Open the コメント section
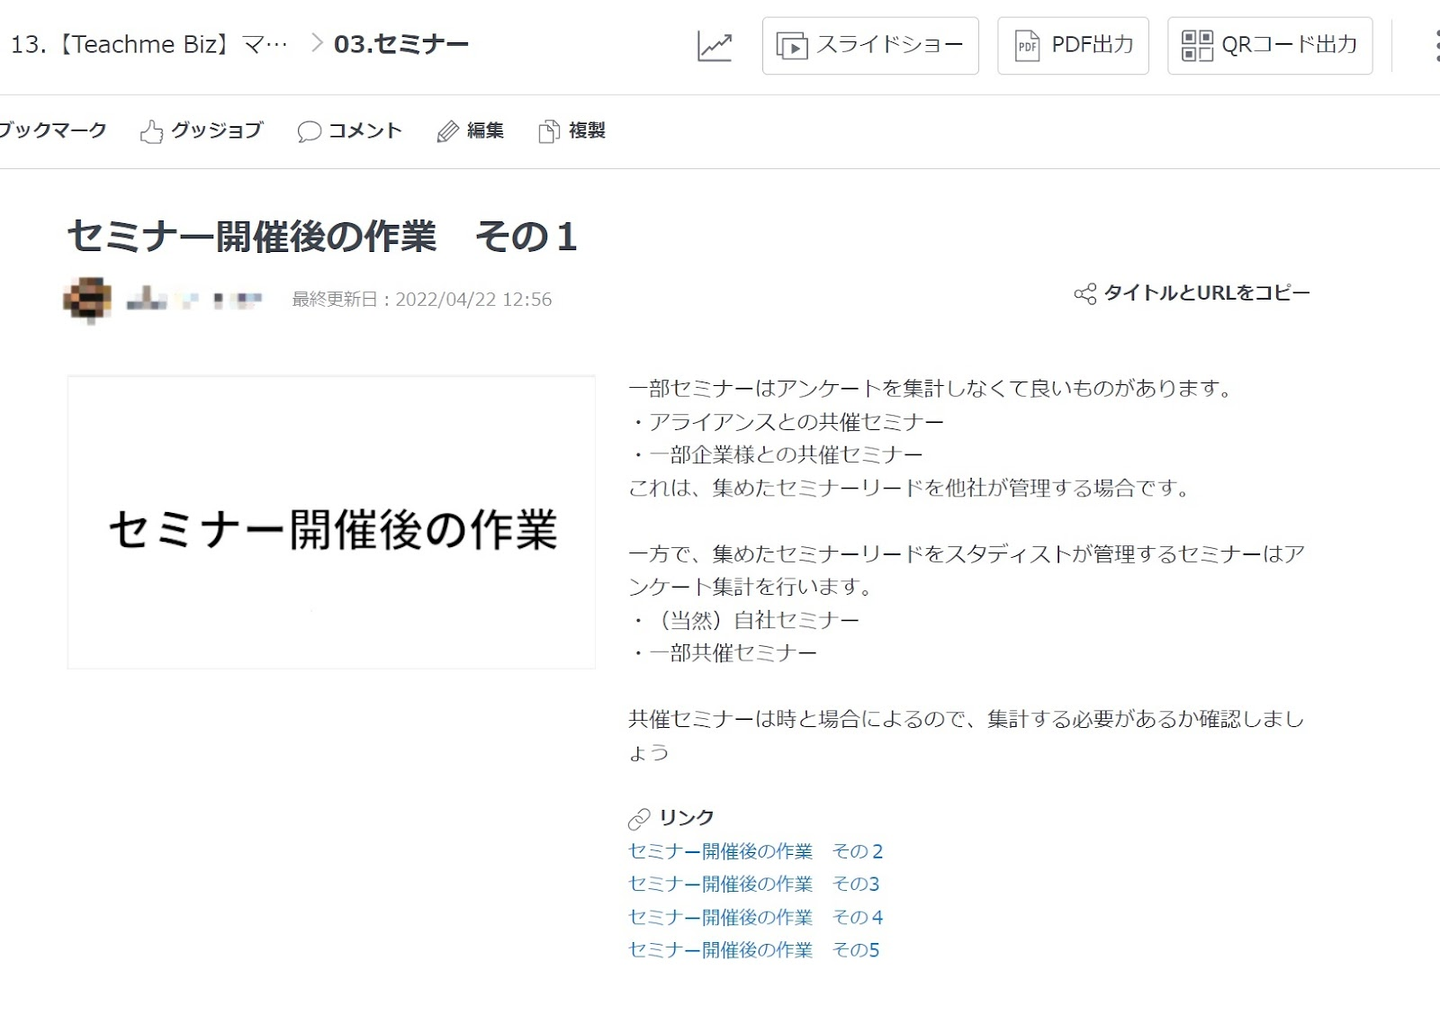The image size is (1440, 1024). pos(365,131)
